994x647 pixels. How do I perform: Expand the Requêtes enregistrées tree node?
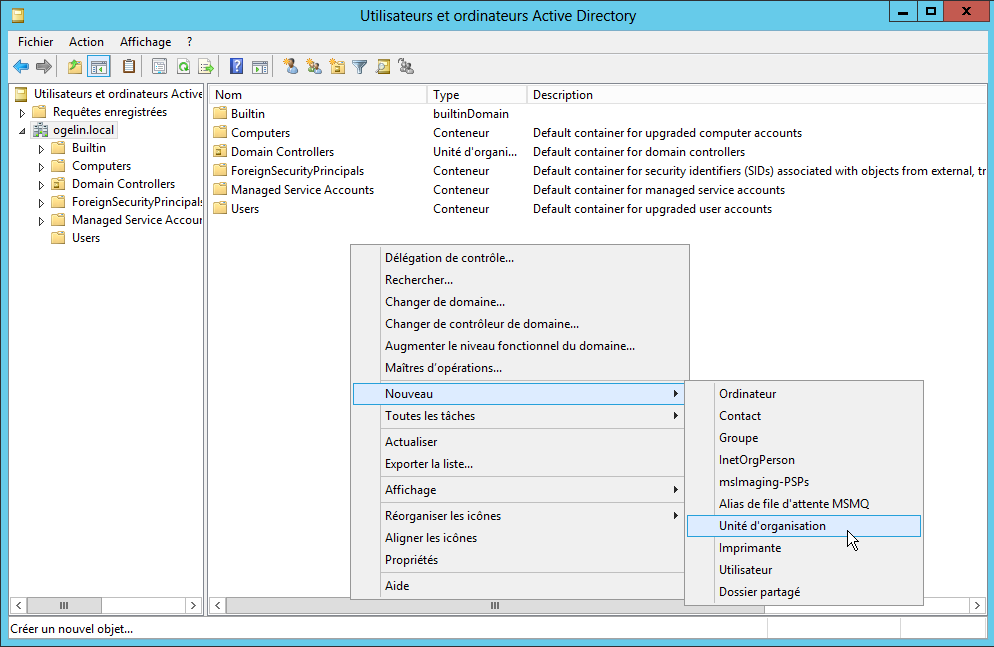[x=23, y=112]
